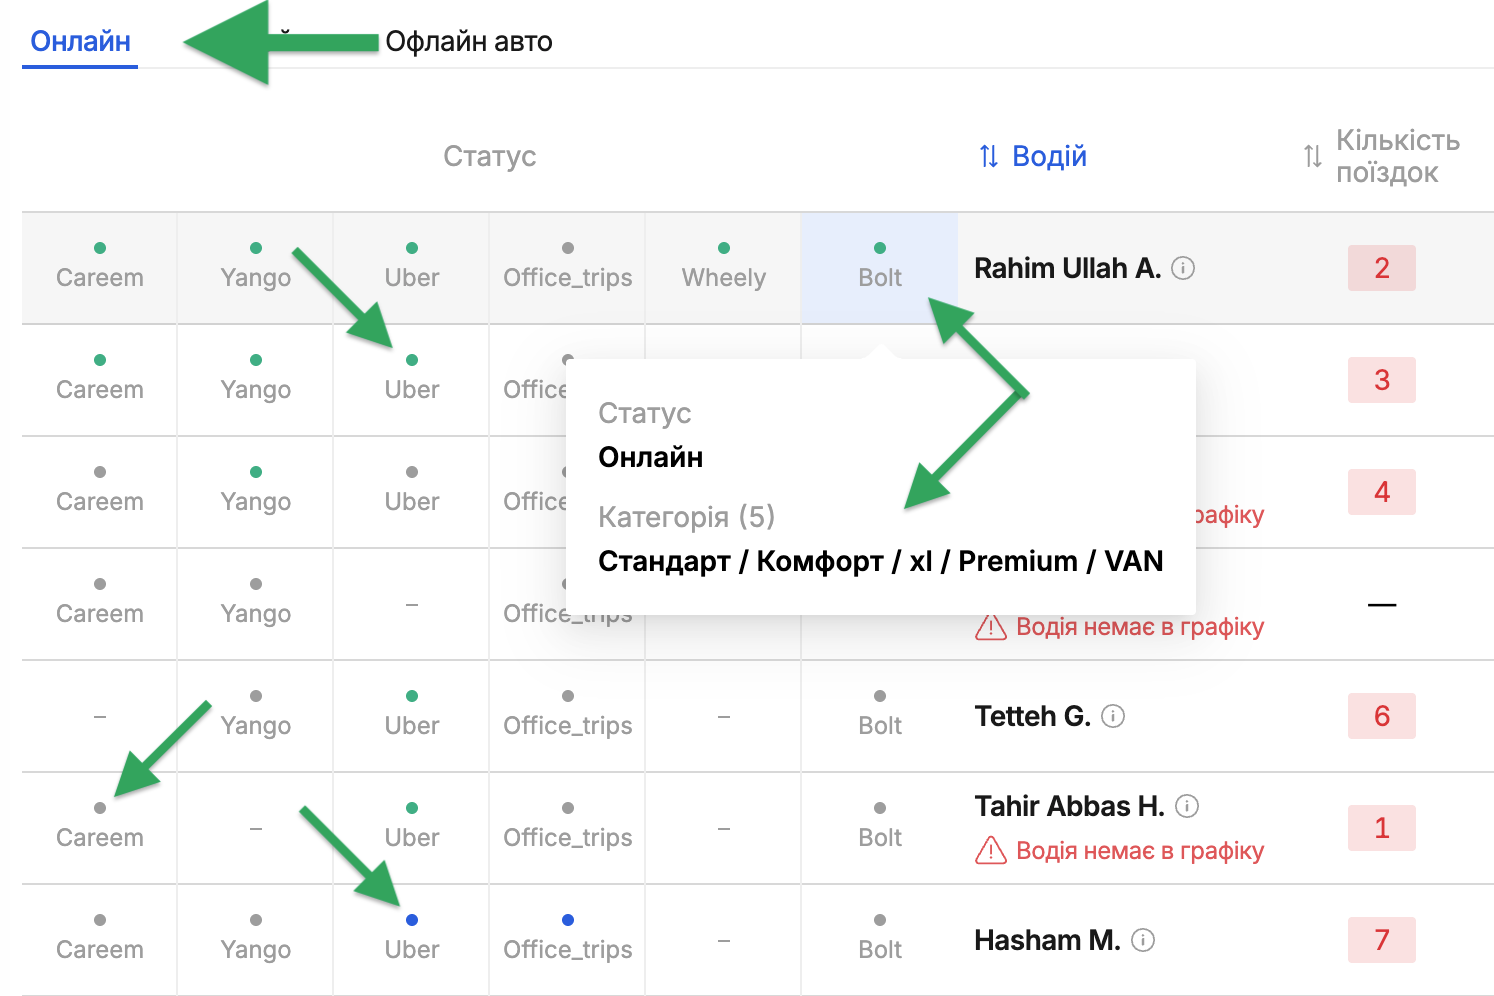The height and width of the screenshot is (996, 1494).
Task: Click info icon next to Rahim Ullah A.
Action: [x=1183, y=268]
